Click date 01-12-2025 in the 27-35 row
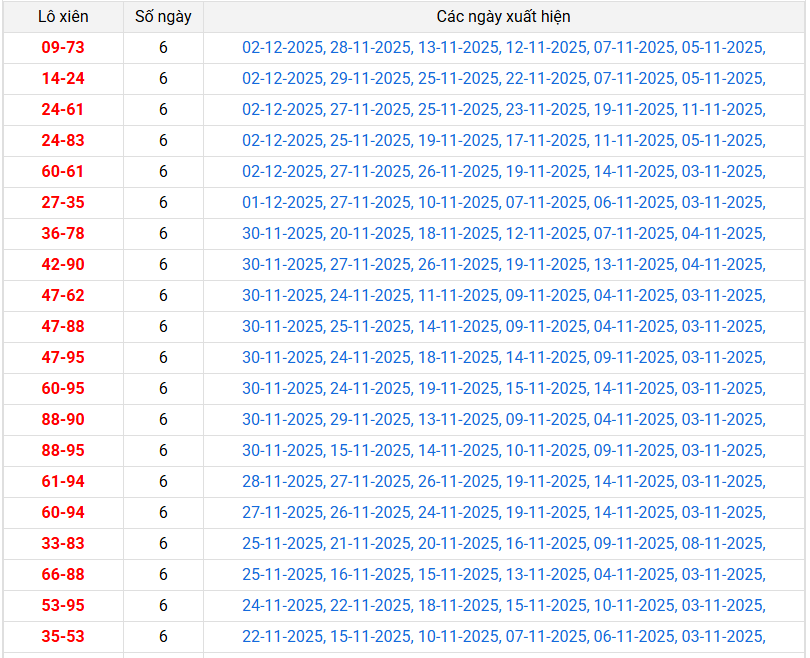 282,202
